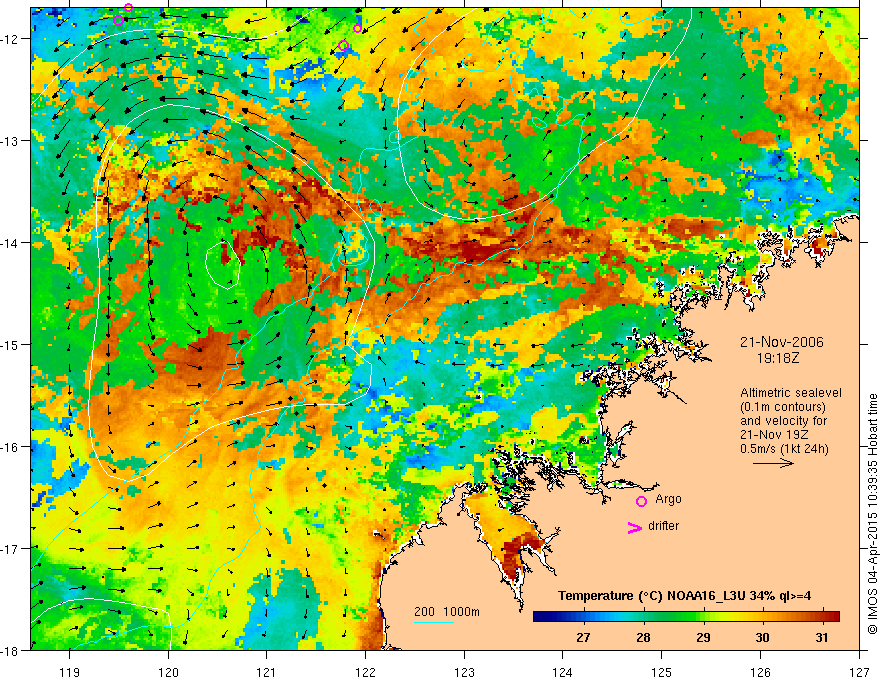
Task: Click latitude axis label -18
Action: (x=10, y=650)
